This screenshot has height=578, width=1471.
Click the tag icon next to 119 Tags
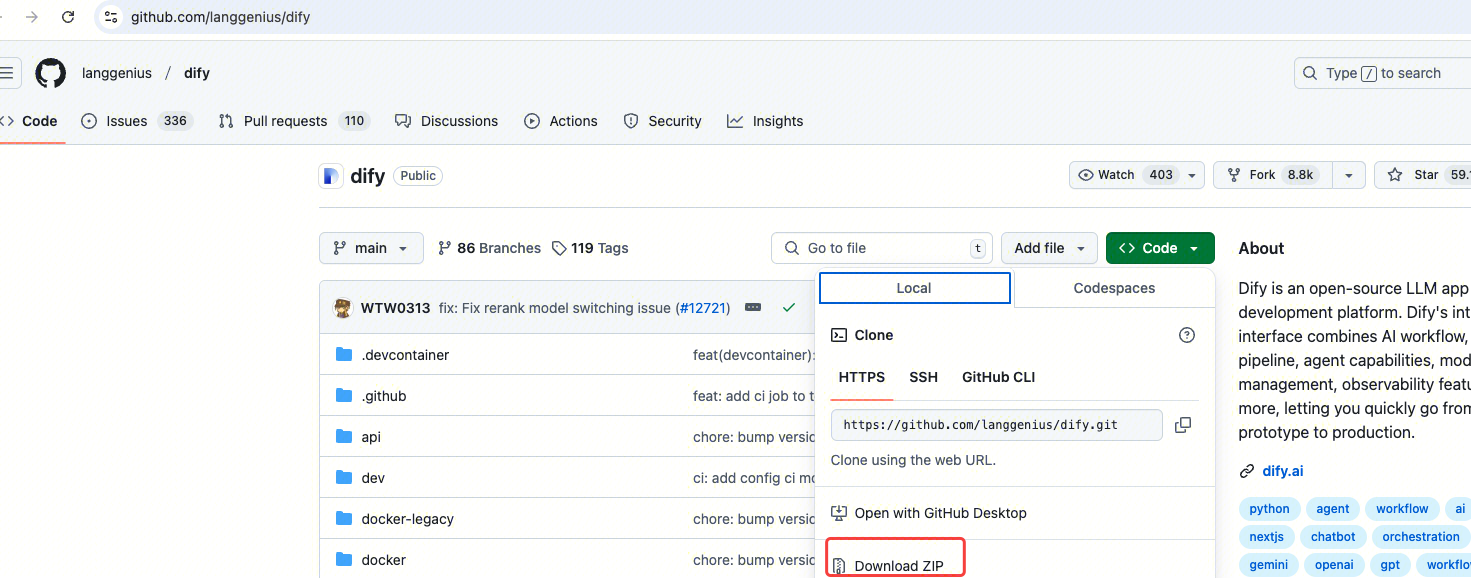559,248
